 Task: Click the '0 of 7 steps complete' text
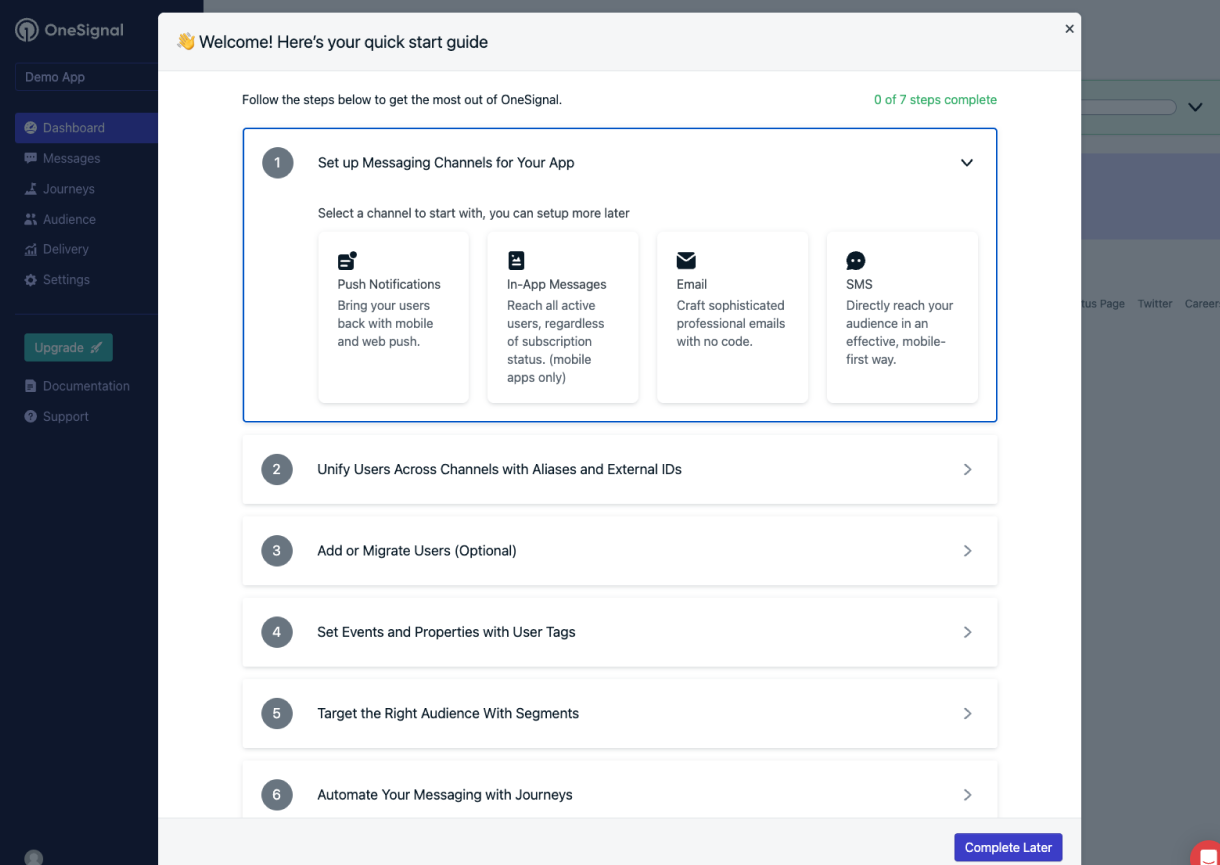pos(935,100)
